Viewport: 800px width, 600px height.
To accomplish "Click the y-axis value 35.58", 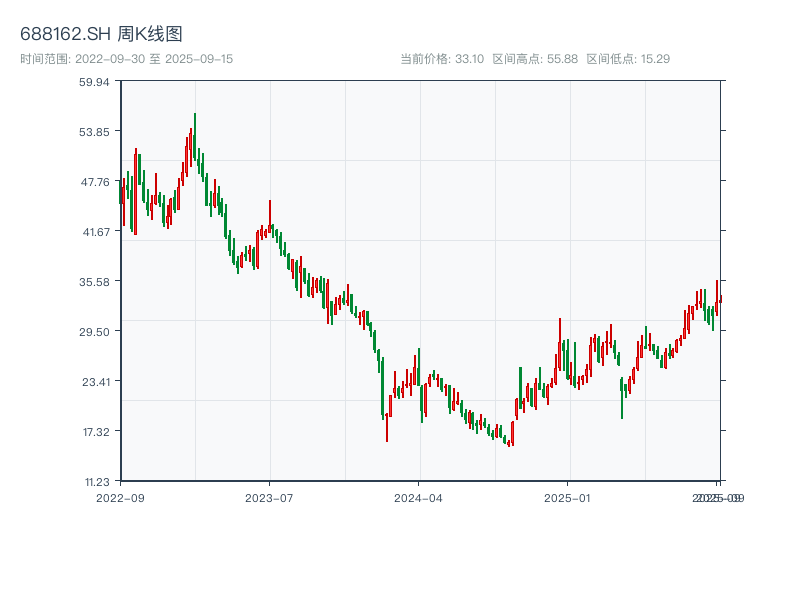I will coord(94,282).
